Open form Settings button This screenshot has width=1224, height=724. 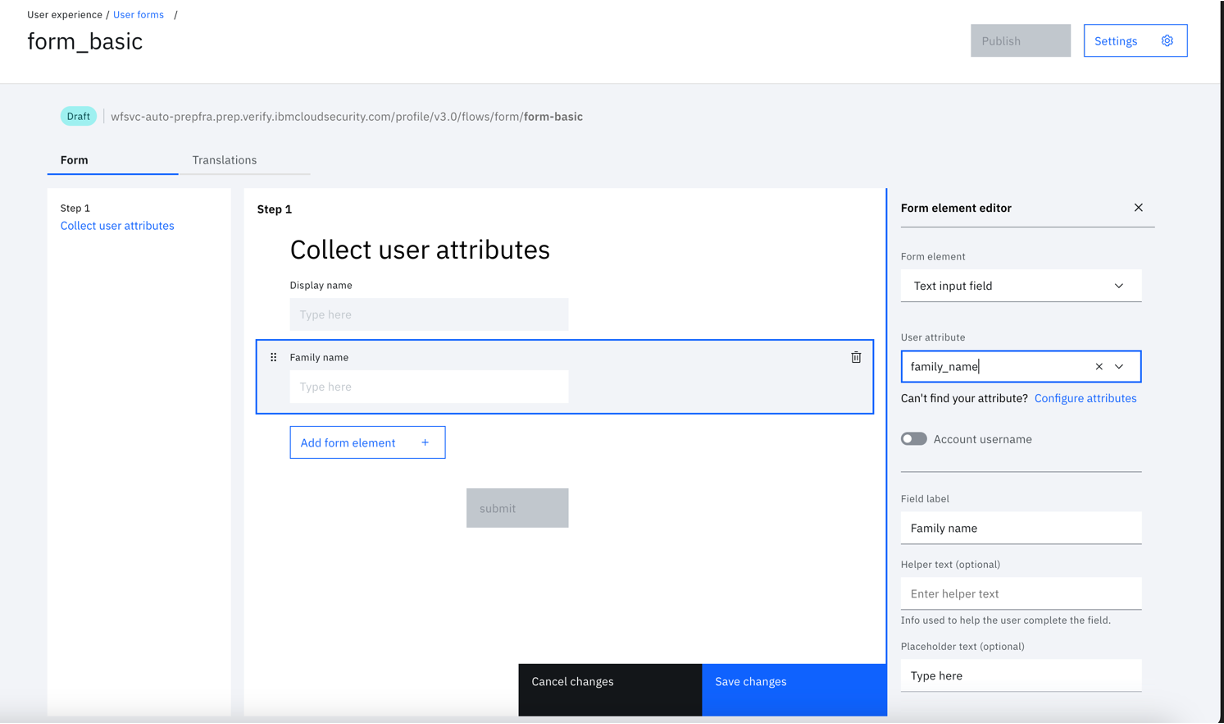(x=1135, y=41)
